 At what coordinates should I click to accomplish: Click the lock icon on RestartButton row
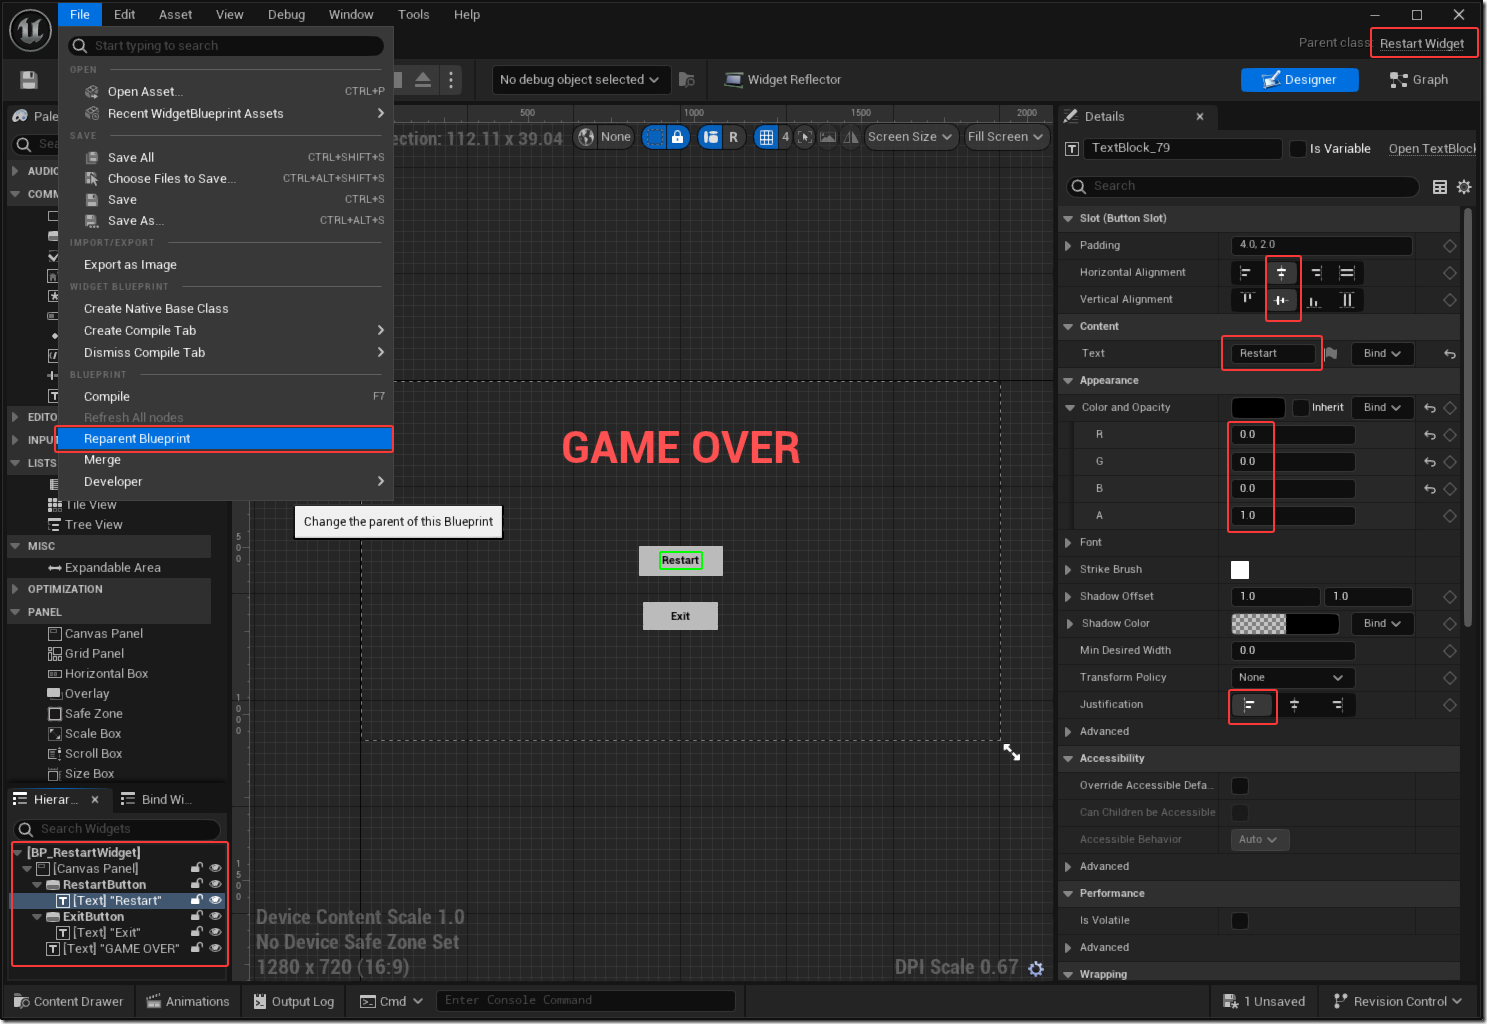click(x=197, y=885)
